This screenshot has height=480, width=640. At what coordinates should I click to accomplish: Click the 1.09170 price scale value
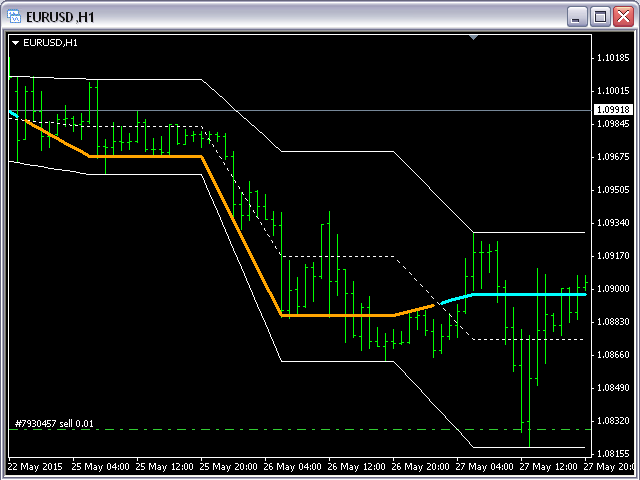click(x=613, y=256)
